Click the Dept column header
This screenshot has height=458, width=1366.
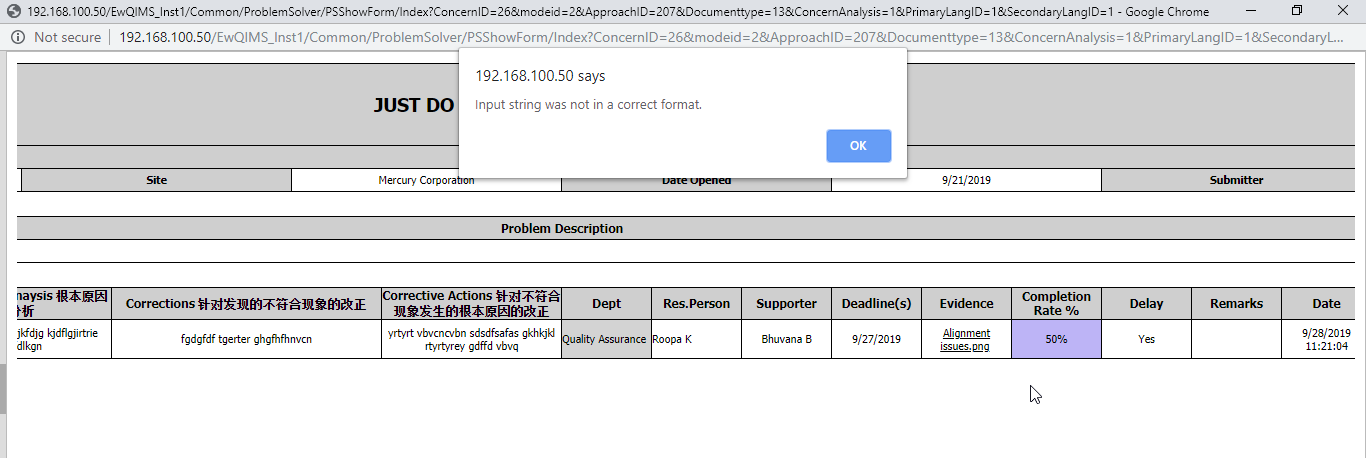click(x=606, y=304)
